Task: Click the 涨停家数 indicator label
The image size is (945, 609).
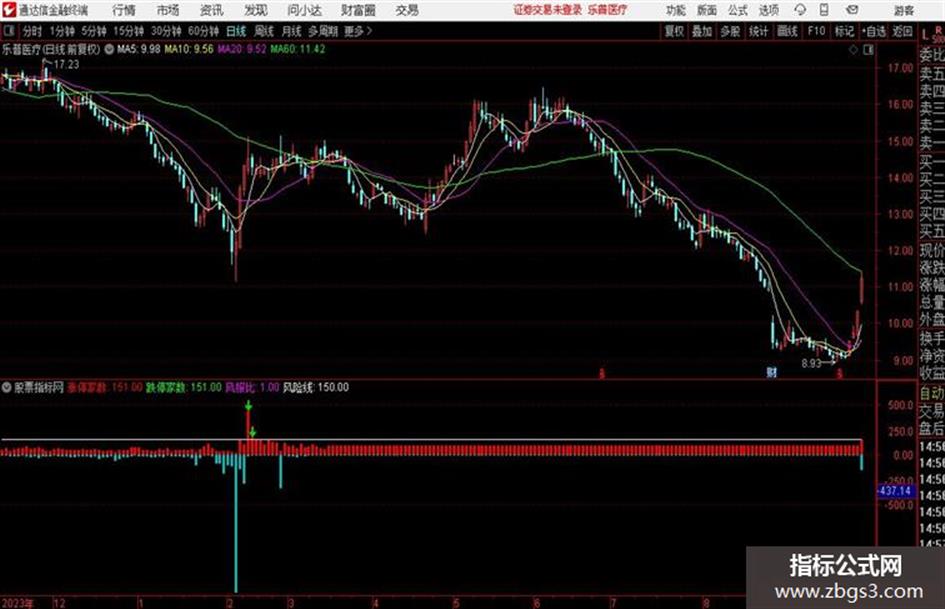Action: click(x=105, y=387)
